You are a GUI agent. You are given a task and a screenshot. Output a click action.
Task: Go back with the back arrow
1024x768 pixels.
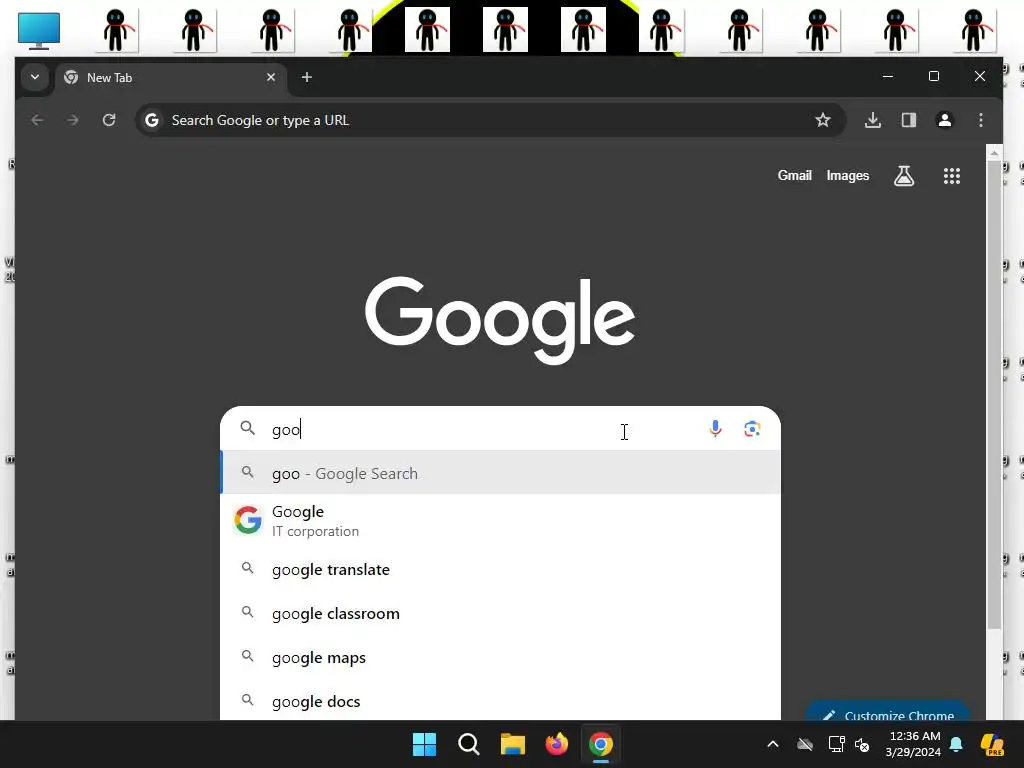pos(37,120)
